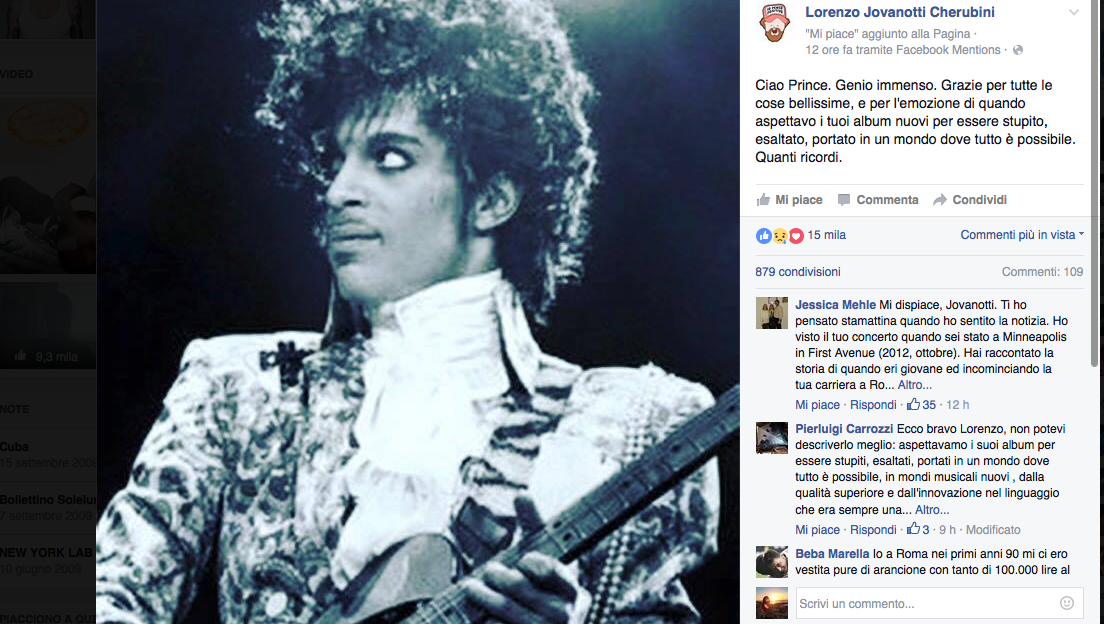The image size is (1104, 624).
Task: Click the reaction emoji icons beside 15 mila
Action: point(779,236)
